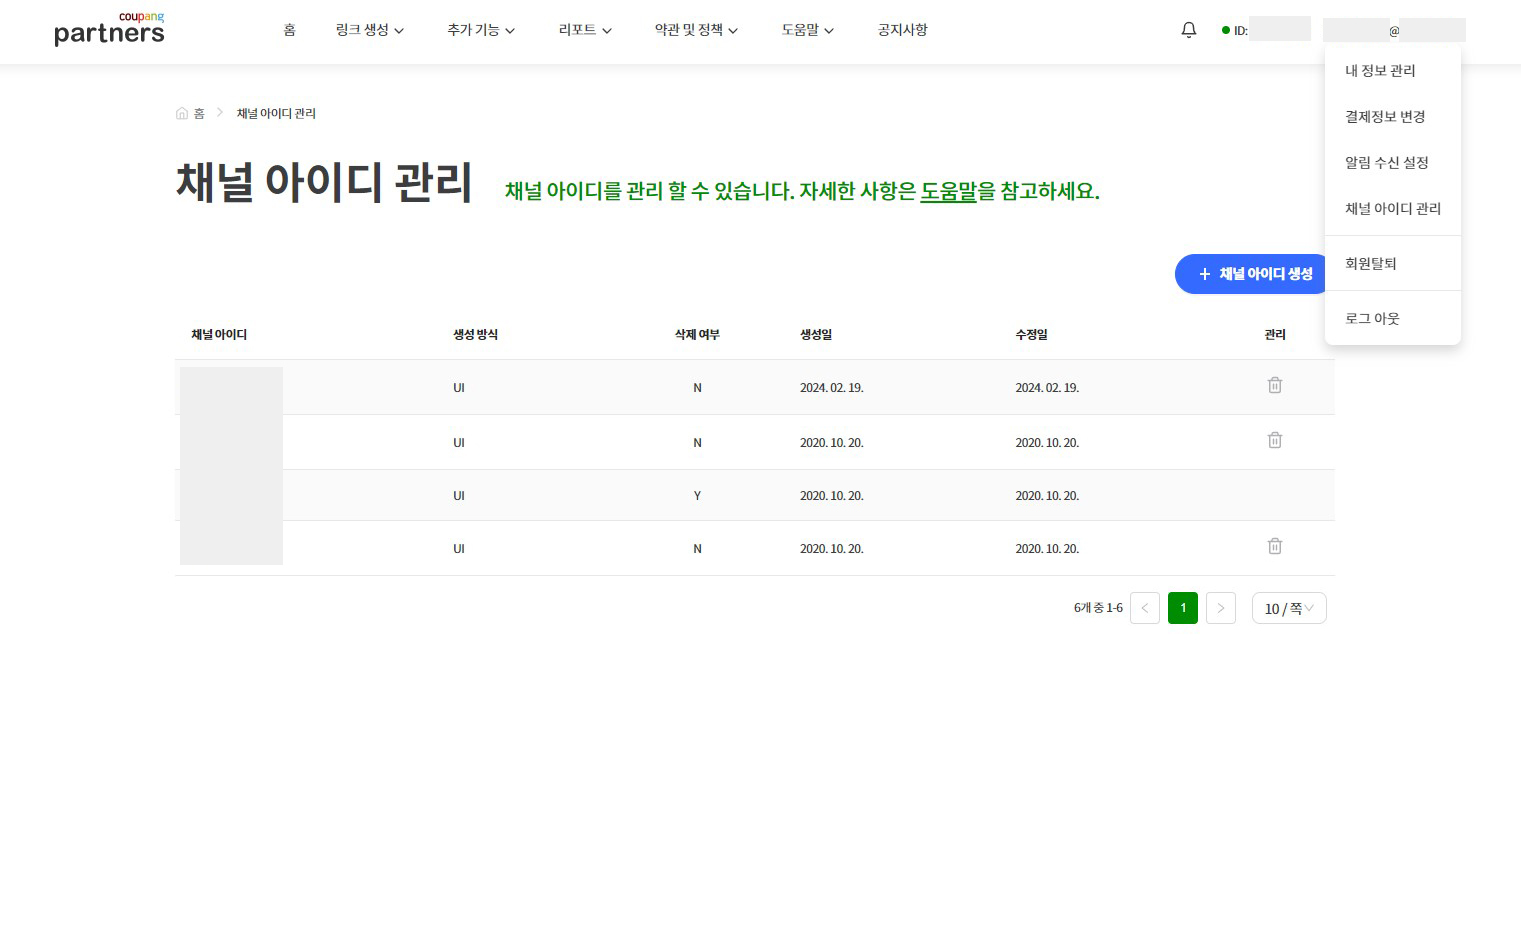The image size is (1521, 948).
Task: Click the 2024. 02. 19. 수정일 cell
Action: [x=1047, y=388]
